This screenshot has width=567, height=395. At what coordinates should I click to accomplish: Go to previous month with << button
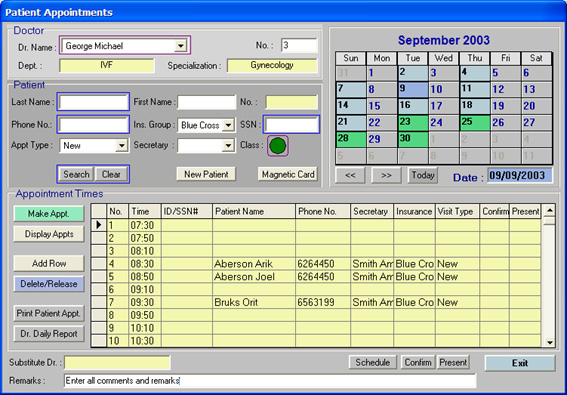click(350, 175)
